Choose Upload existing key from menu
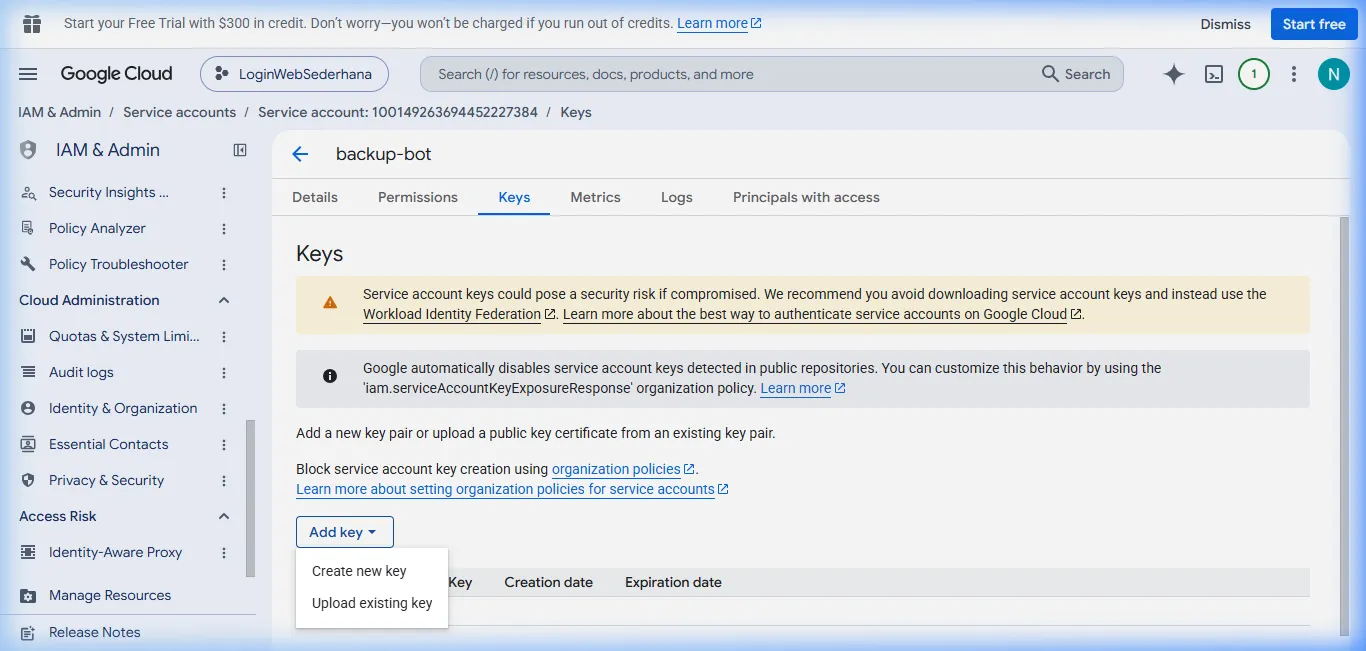This screenshot has width=1366, height=651. tap(372, 603)
